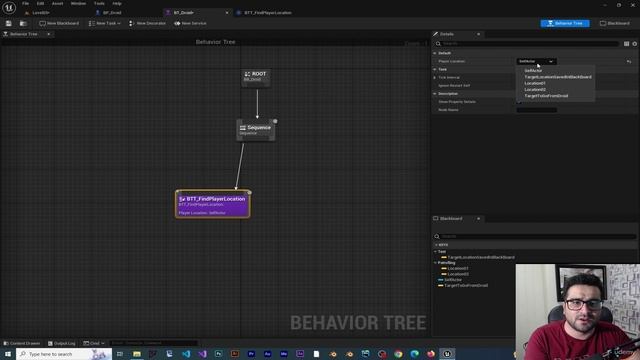
Task: Click the Details panel search field
Action: pyautogui.click(x=527, y=44)
